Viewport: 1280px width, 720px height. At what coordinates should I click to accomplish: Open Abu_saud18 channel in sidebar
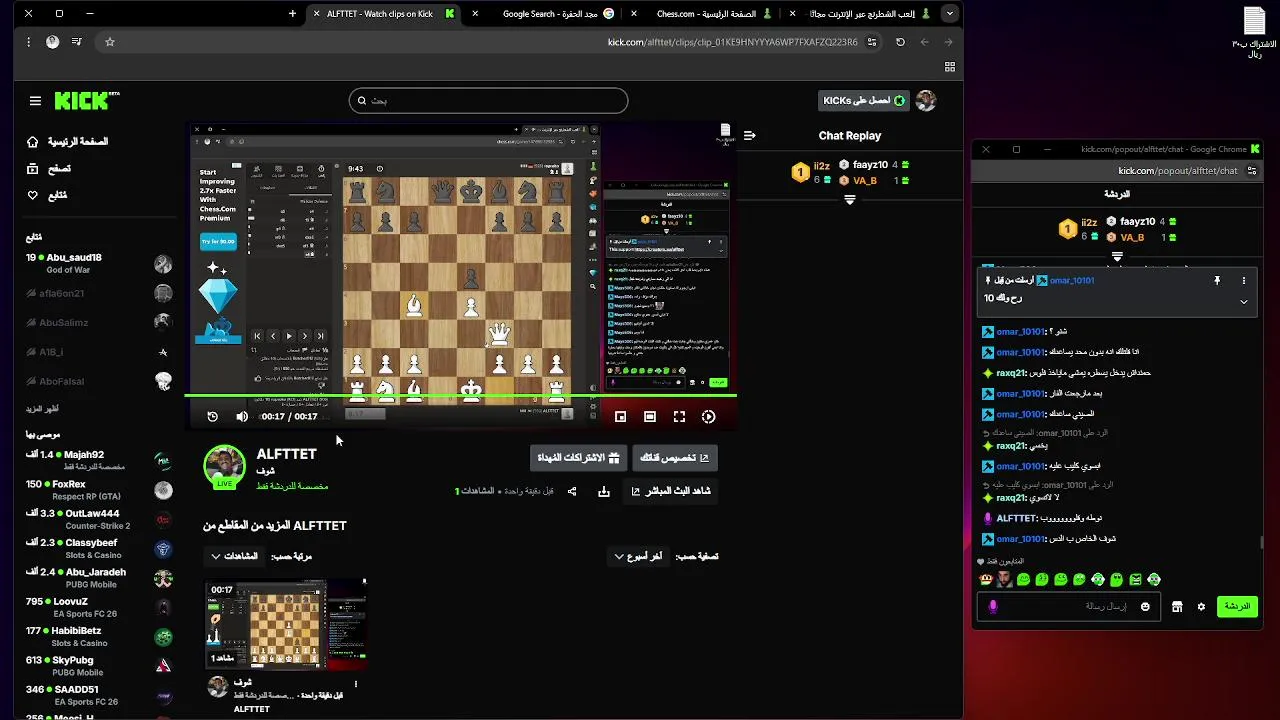[99, 264]
